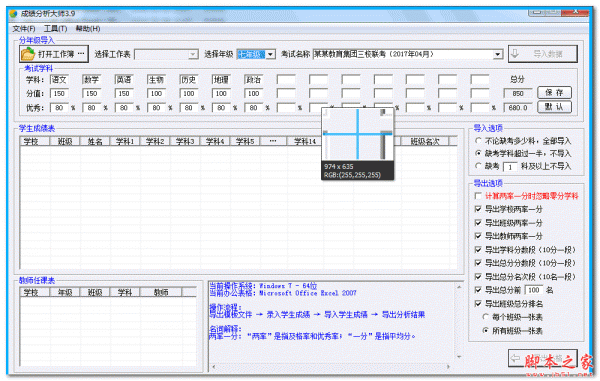
Task: Click the 政治 subject name field
Action: click(253, 80)
